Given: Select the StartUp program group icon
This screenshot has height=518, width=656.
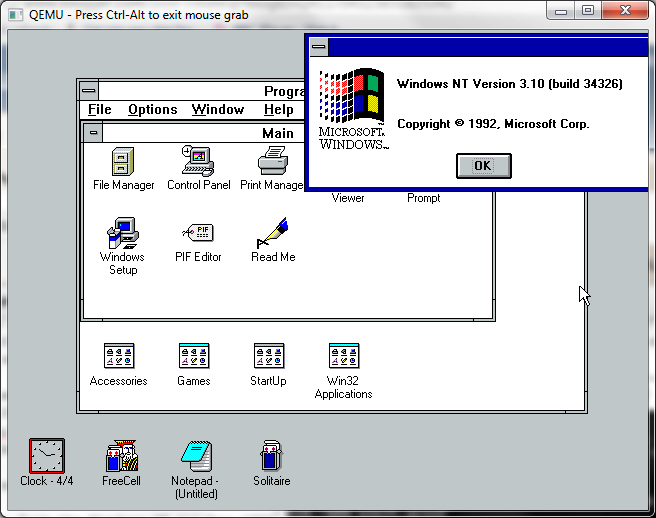Looking at the screenshot, I should coord(269,356).
